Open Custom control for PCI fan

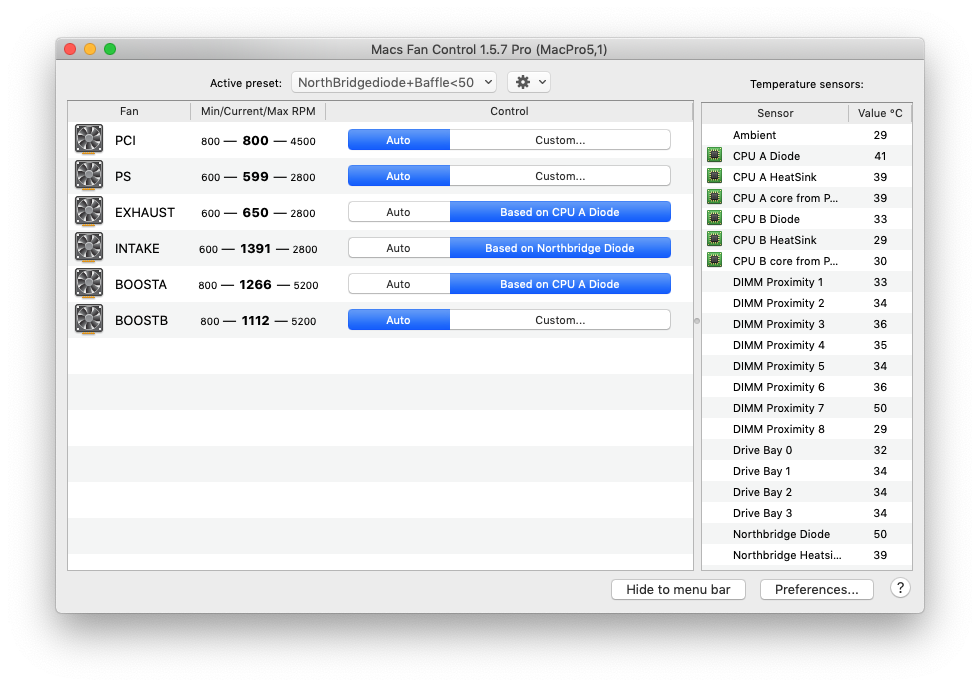coord(560,140)
